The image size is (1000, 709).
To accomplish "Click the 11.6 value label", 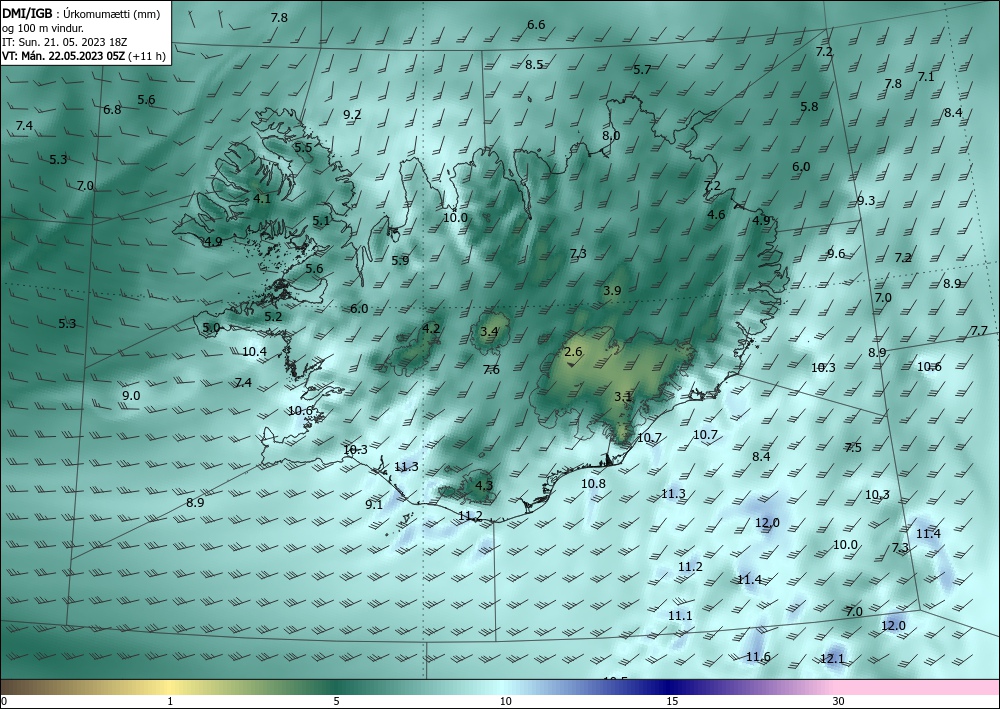I will click(758, 657).
